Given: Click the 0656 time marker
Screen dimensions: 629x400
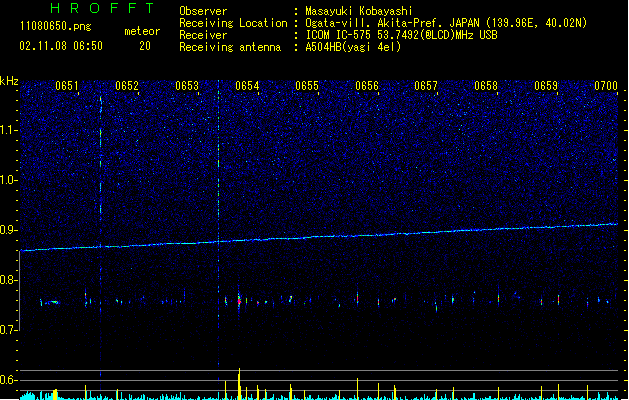Looking at the screenshot, I should [x=367, y=86].
